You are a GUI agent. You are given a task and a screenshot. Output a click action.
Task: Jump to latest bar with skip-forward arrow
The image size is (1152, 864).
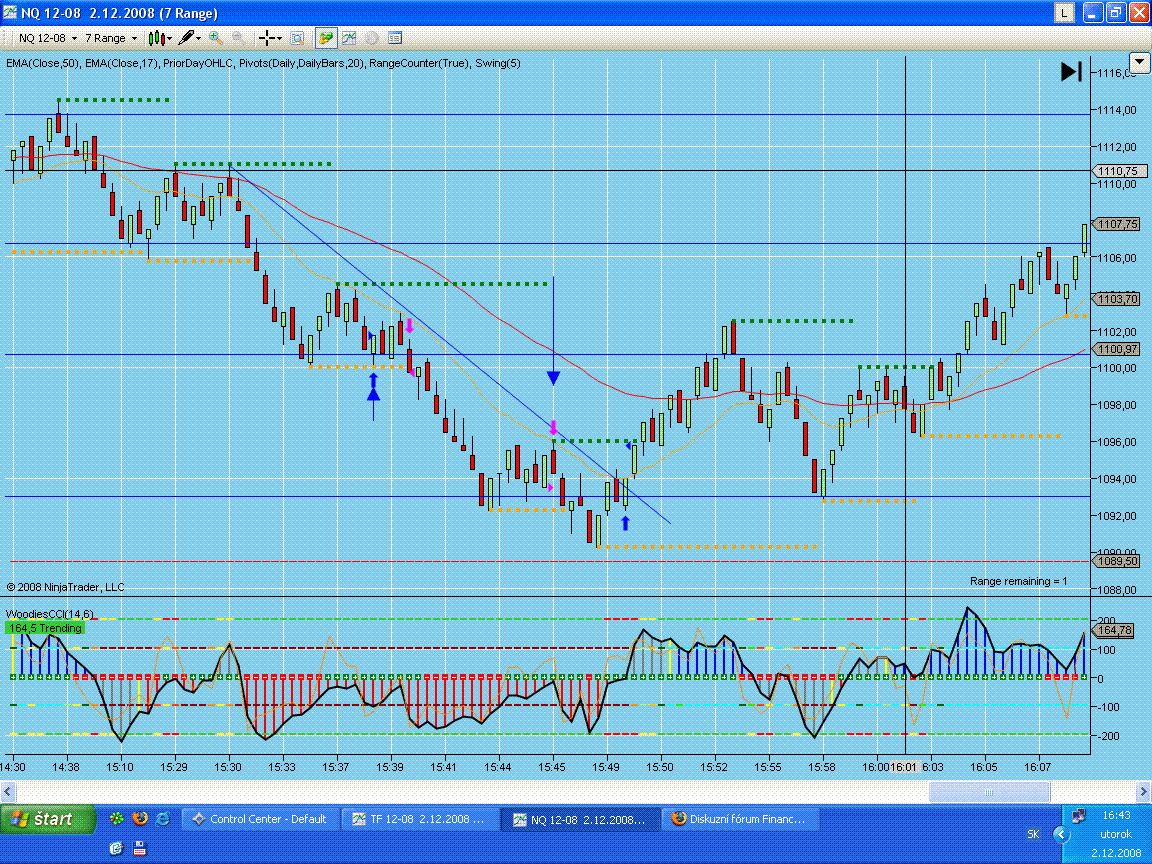1071,72
